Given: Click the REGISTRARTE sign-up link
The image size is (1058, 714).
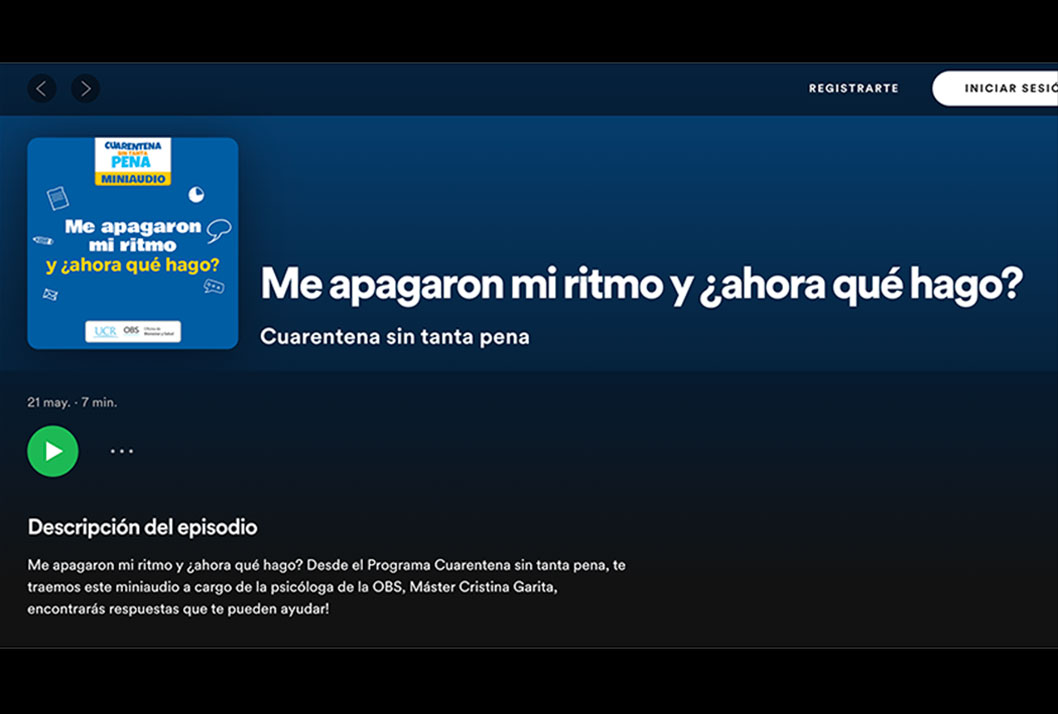Looking at the screenshot, I should [854, 88].
